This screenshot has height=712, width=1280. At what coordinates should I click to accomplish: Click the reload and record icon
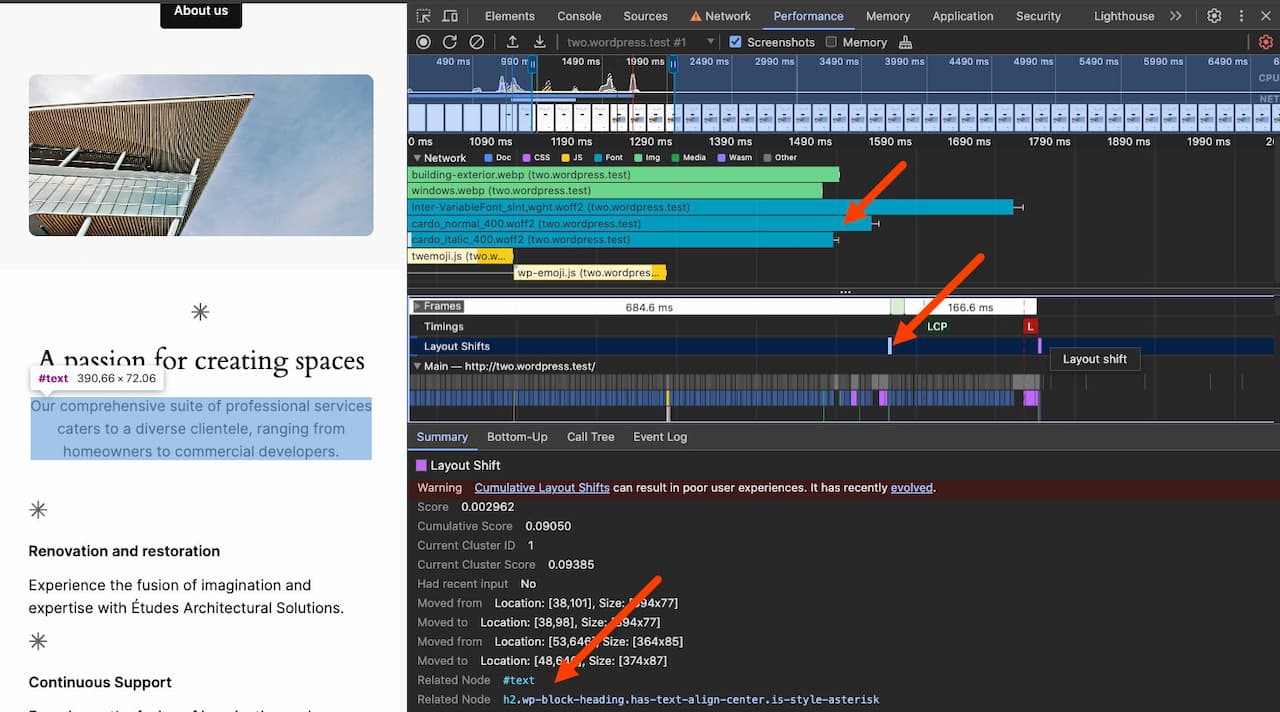[x=450, y=42]
